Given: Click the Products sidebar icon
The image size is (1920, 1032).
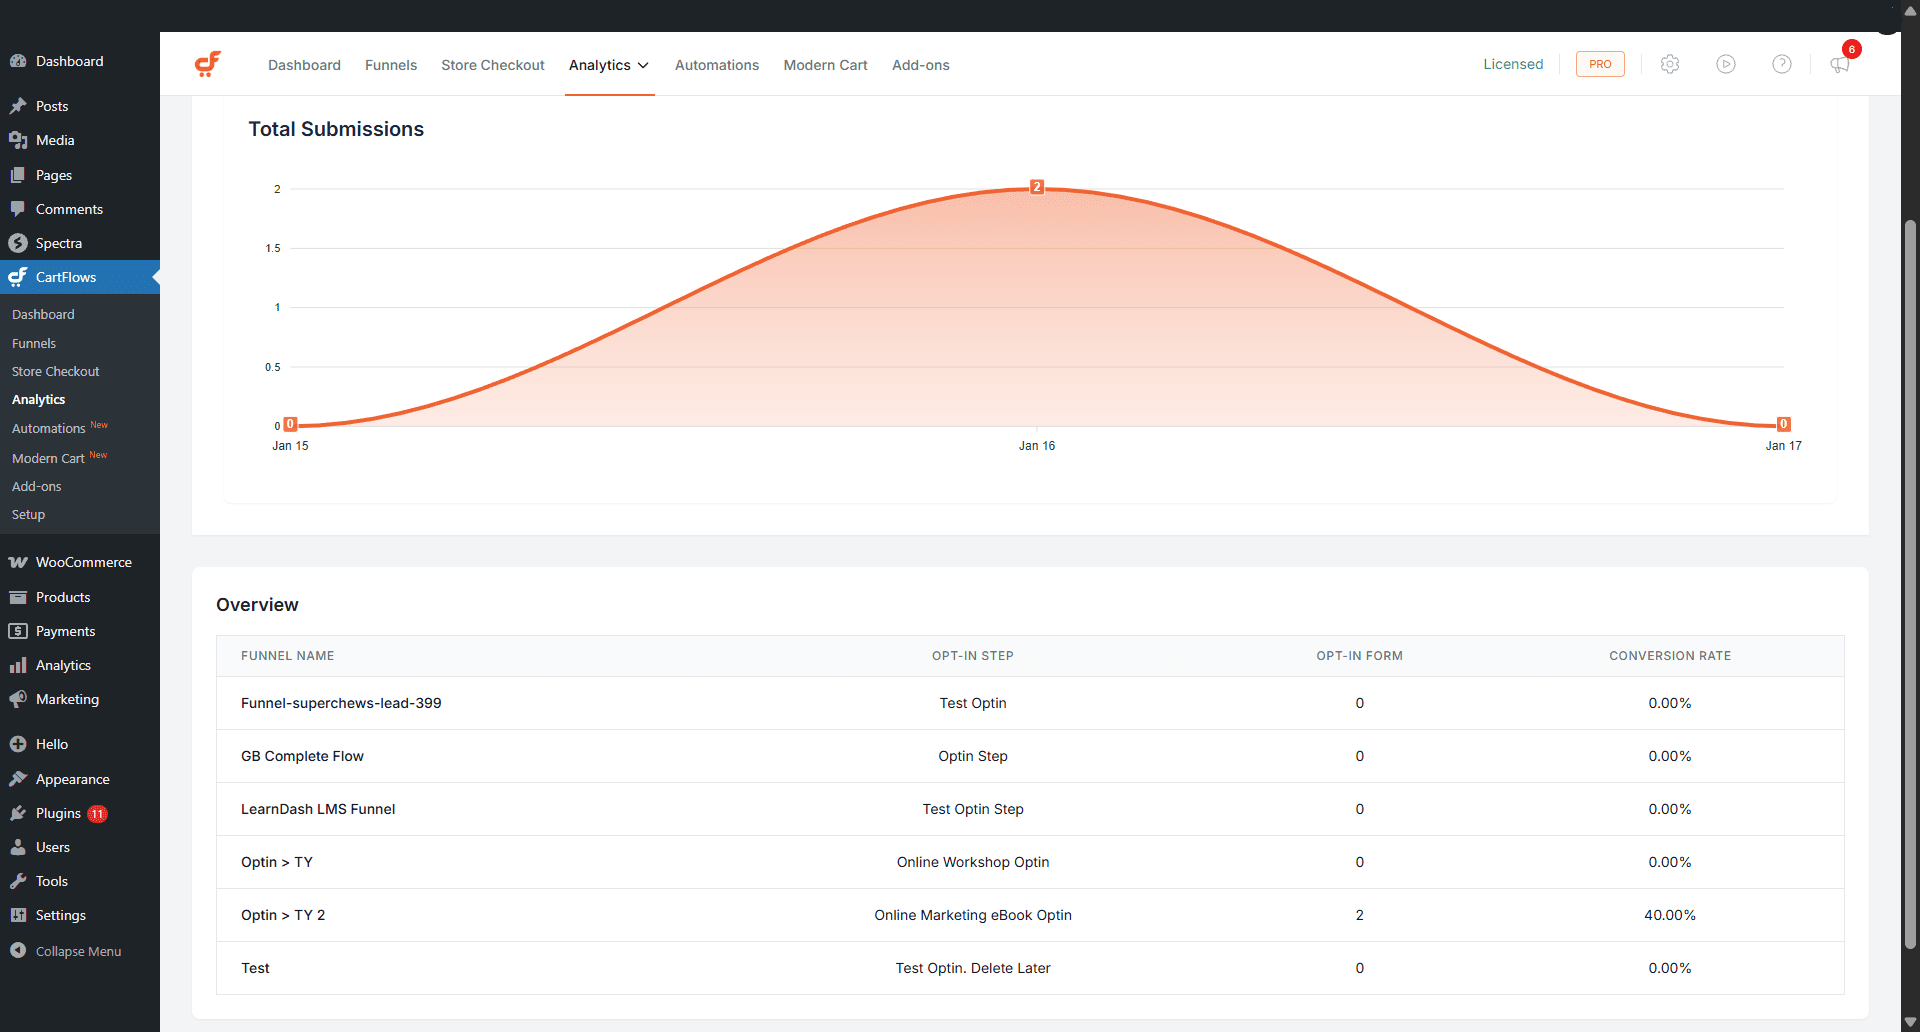Looking at the screenshot, I should [18, 597].
